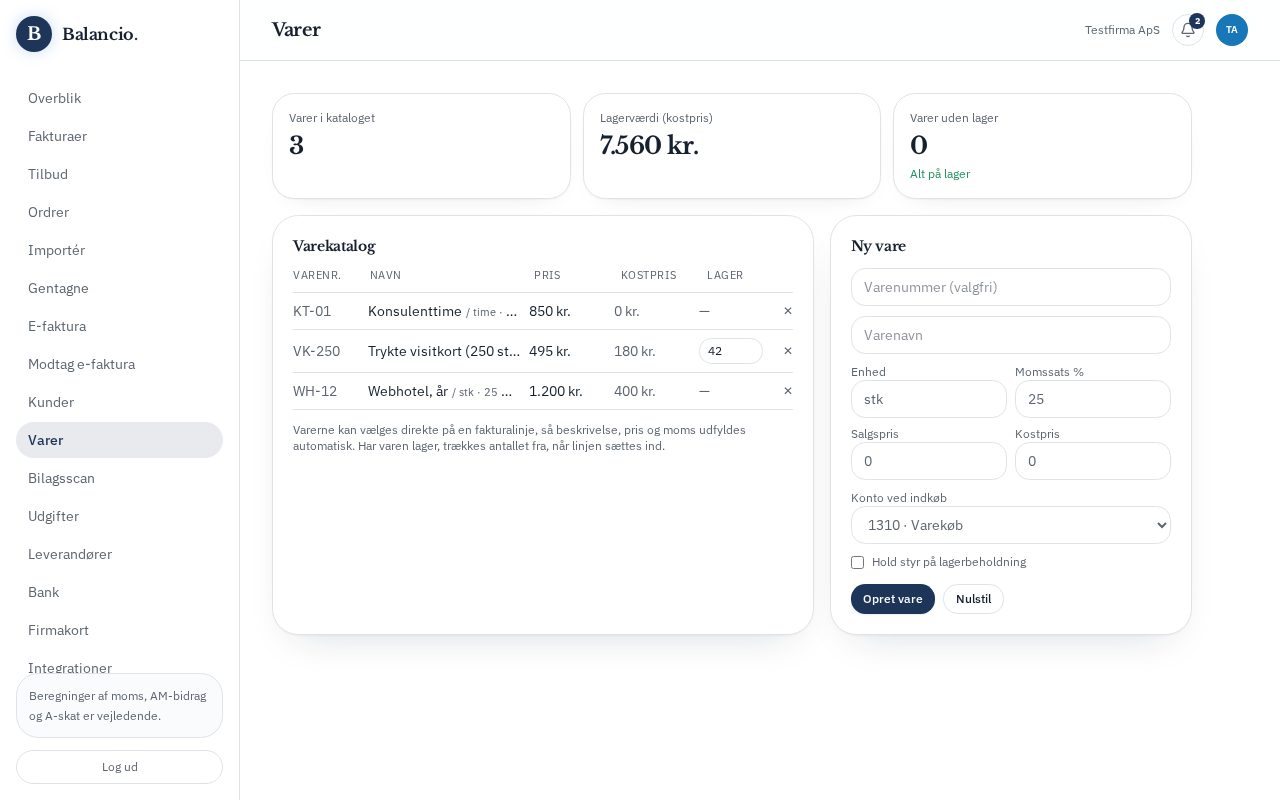The width and height of the screenshot is (1280, 800).
Task: Click the 1.200 kr. price cell
Action: coord(556,391)
